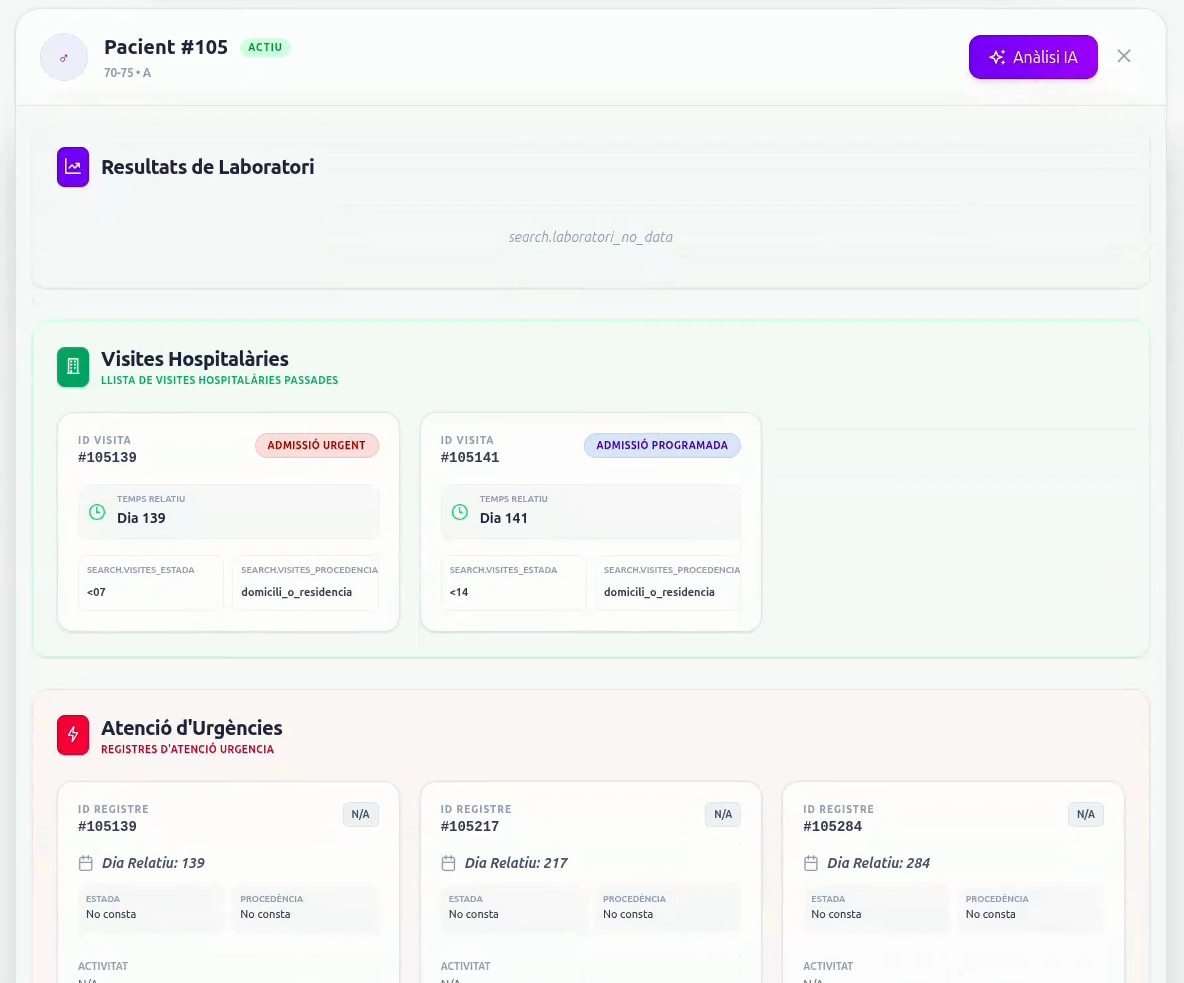1184x983 pixels.
Task: Click the Visites Hospitalàries building icon
Action: 73,367
